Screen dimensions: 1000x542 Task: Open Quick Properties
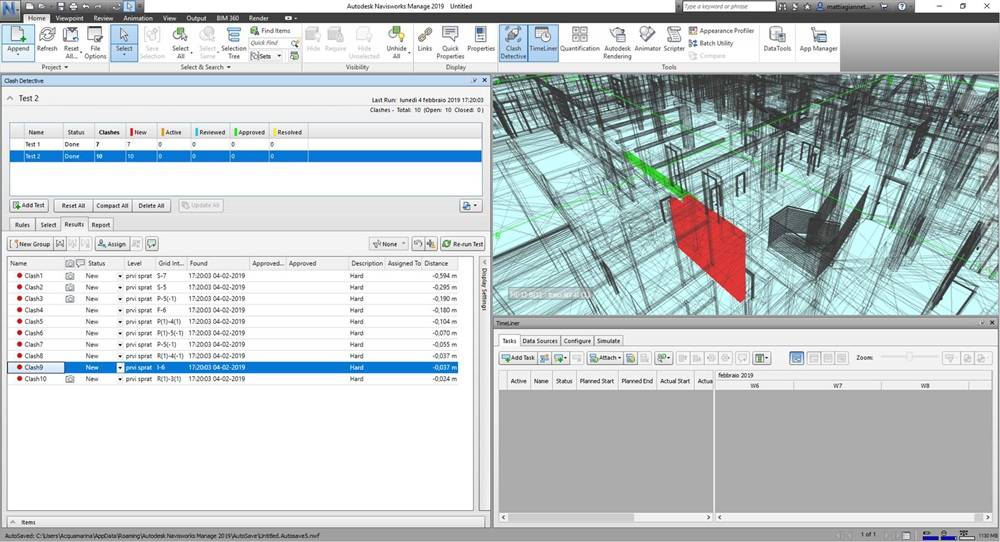coord(450,42)
